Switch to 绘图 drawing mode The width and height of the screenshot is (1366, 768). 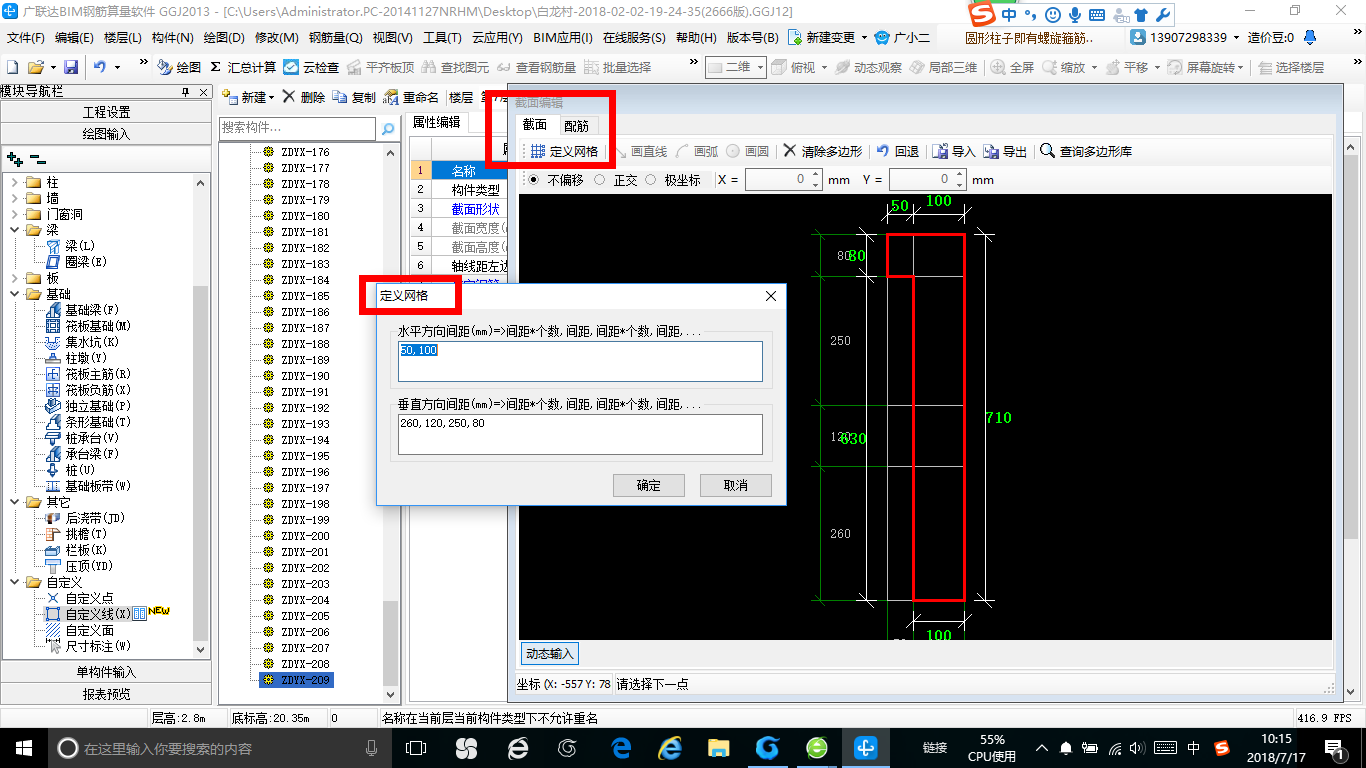(179, 67)
